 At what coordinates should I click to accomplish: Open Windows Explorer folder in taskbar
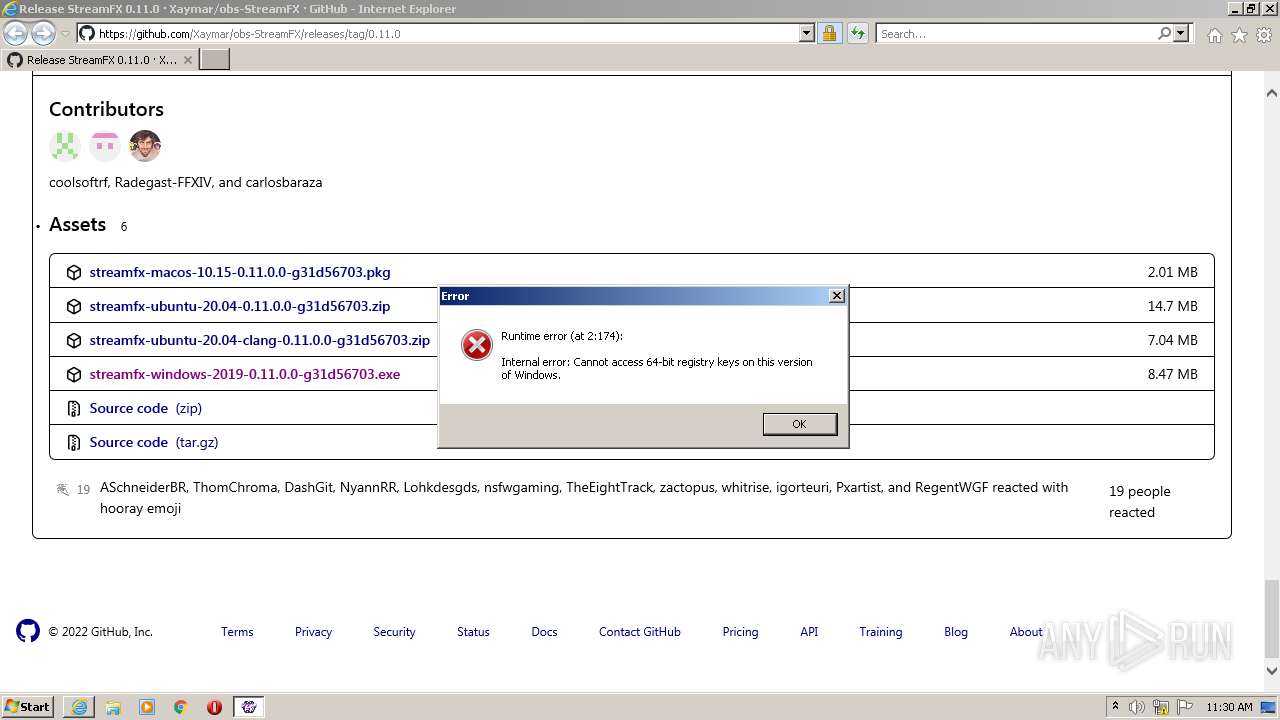click(113, 707)
